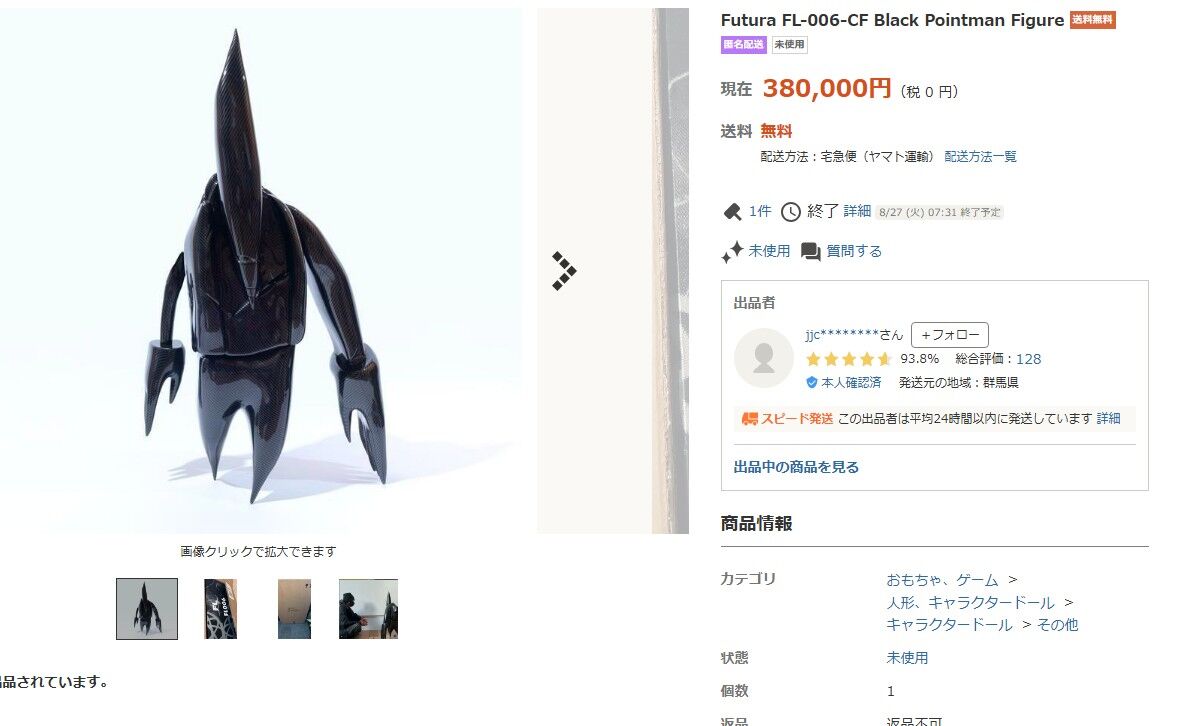Open 人形、キャラクタードール category link
The height and width of the screenshot is (726, 1178).
(971, 602)
